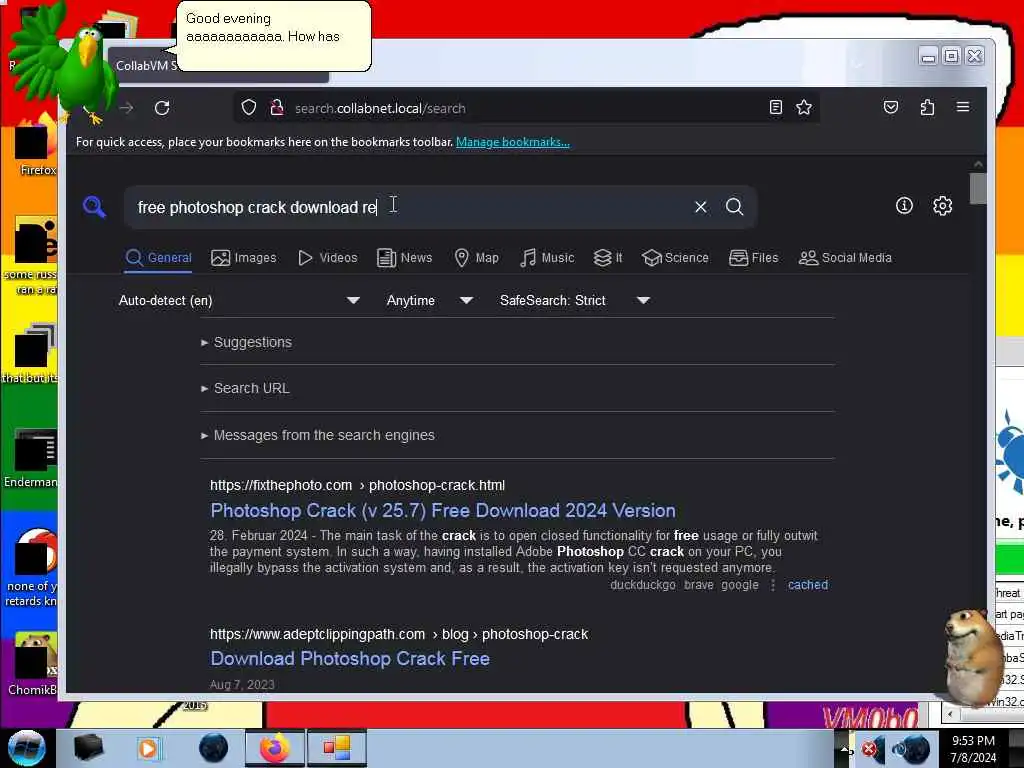The image size is (1024, 768).
Task: Click fixthephoto.com result URL
Action: [x=357, y=485]
